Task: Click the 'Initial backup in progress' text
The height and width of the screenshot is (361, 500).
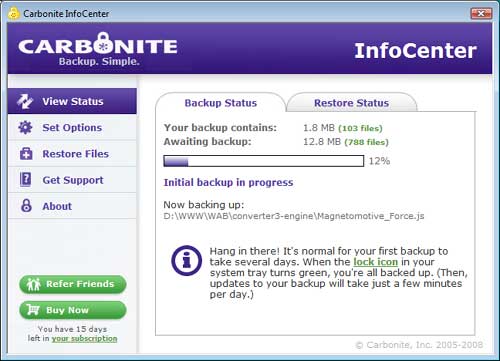Action: pyautogui.click(x=228, y=182)
